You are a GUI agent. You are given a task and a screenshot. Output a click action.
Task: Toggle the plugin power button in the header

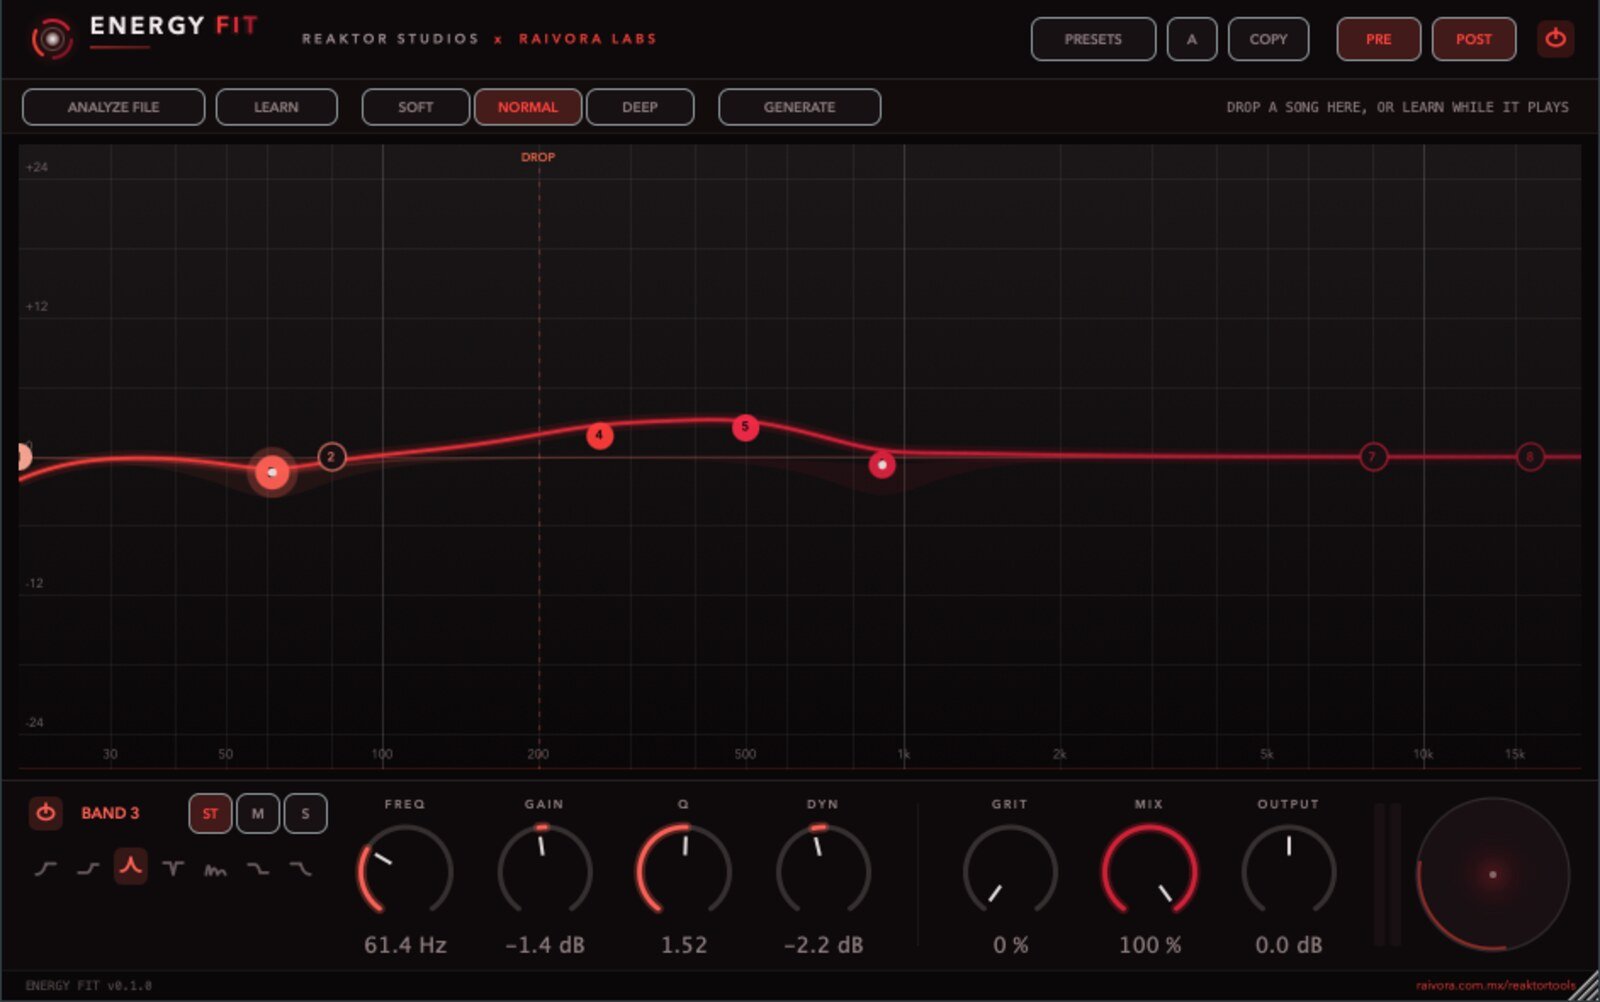(x=1555, y=39)
